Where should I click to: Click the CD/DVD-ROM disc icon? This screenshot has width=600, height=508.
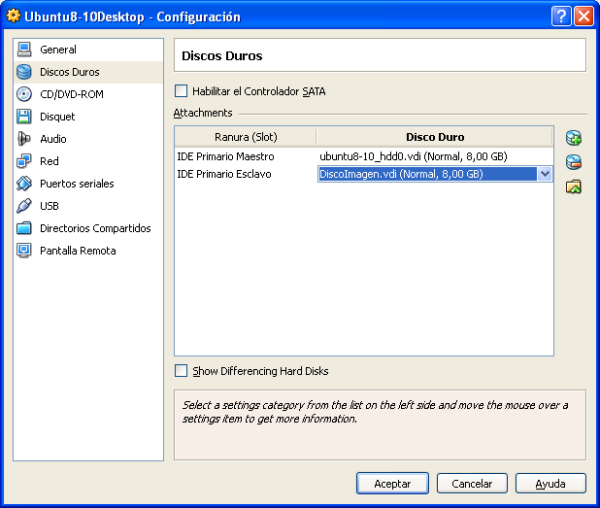24,94
